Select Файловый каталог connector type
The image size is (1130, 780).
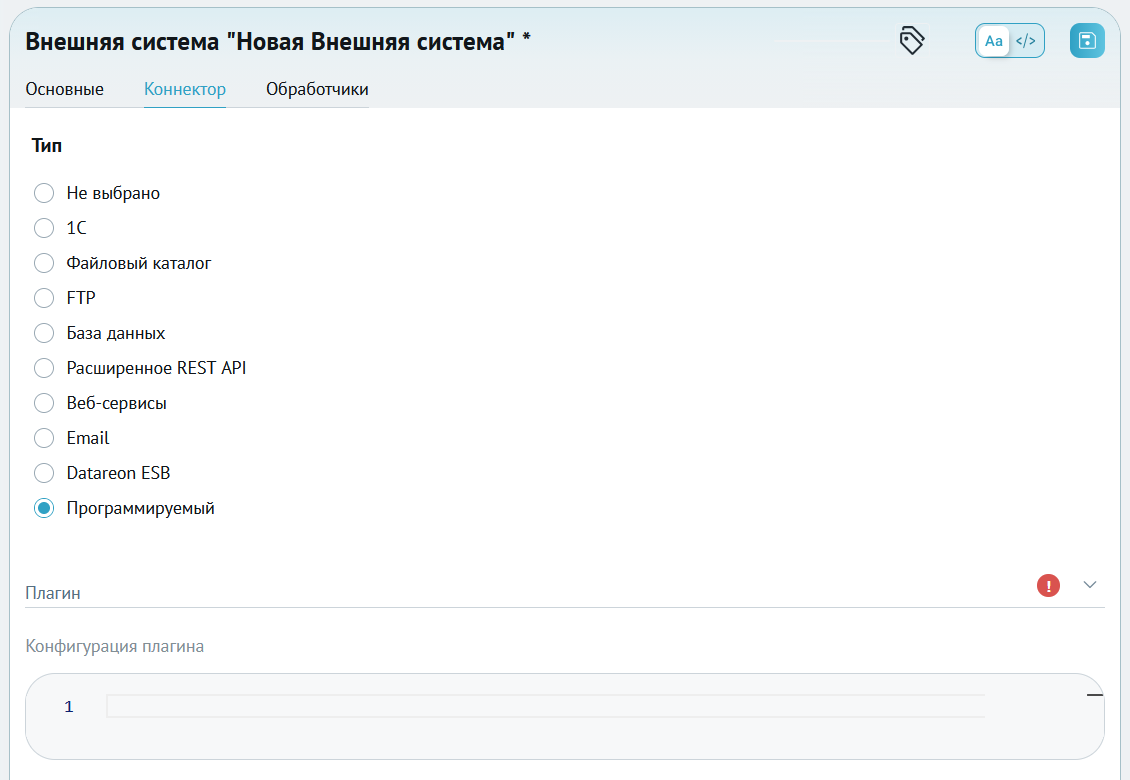44,263
